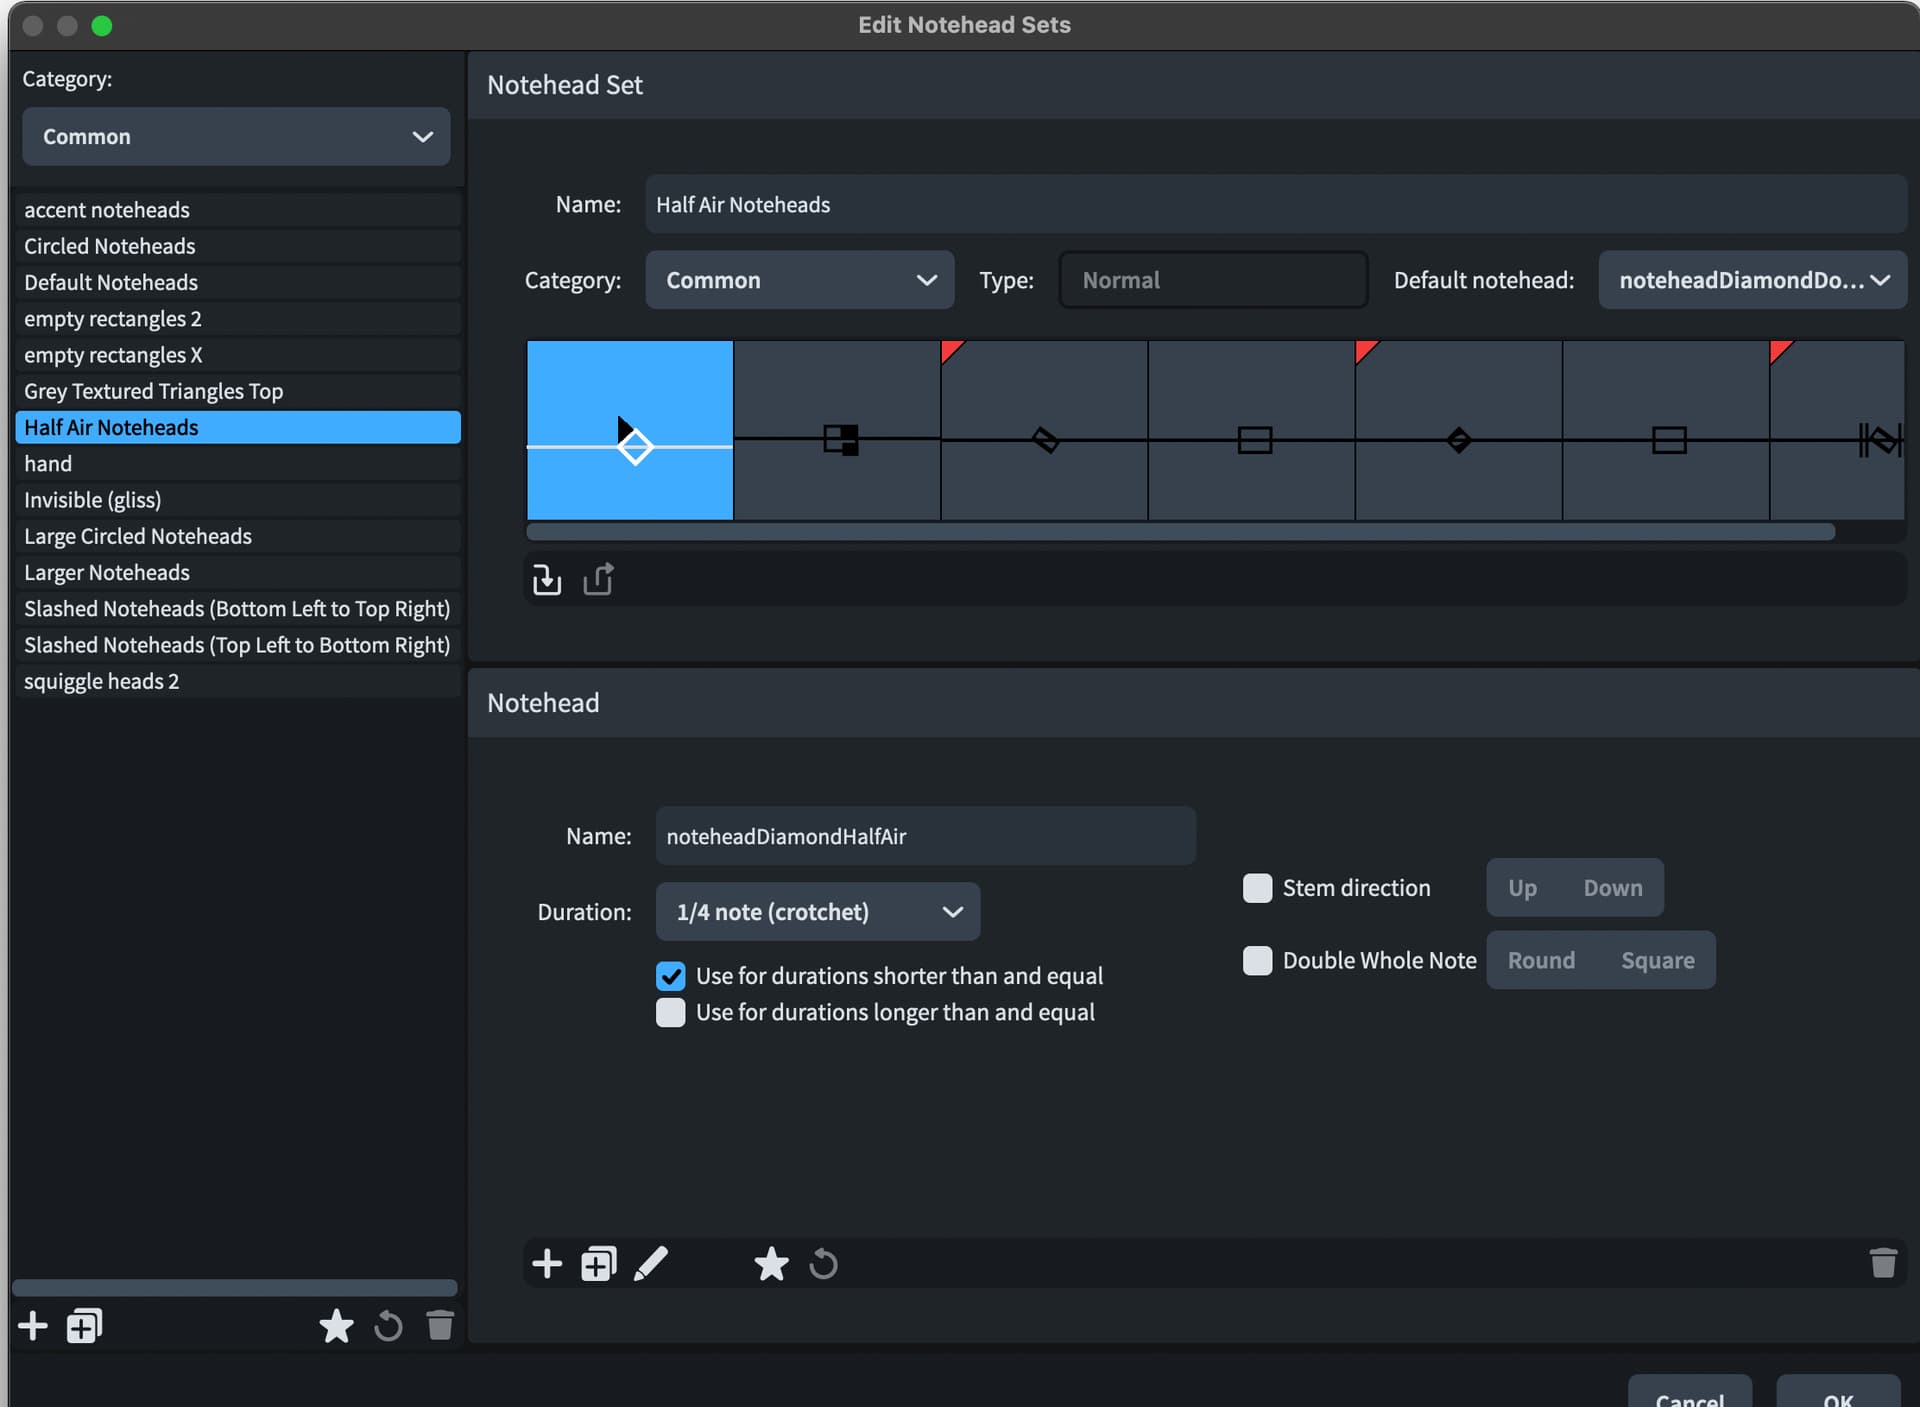Open the Duration dropdown
This screenshot has height=1407, width=1920.
pos(817,912)
